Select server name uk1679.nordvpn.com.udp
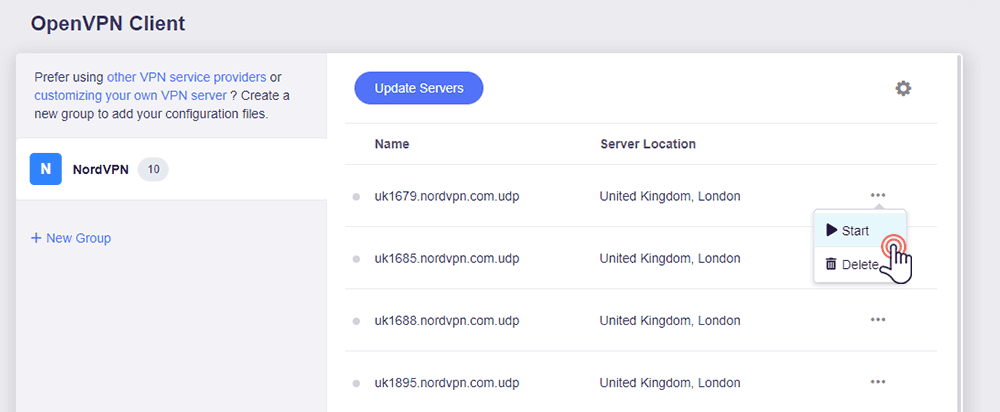 point(447,196)
